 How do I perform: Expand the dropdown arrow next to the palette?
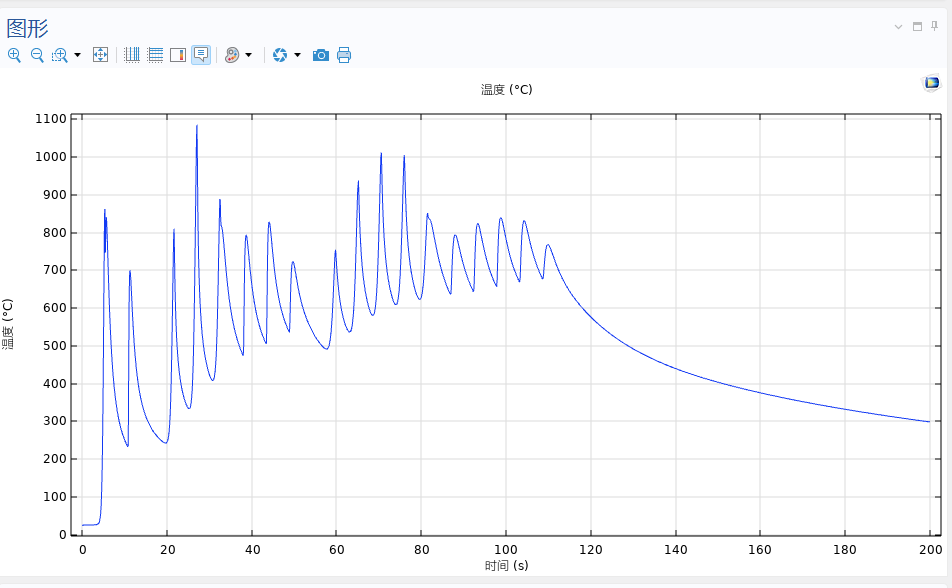point(248,55)
